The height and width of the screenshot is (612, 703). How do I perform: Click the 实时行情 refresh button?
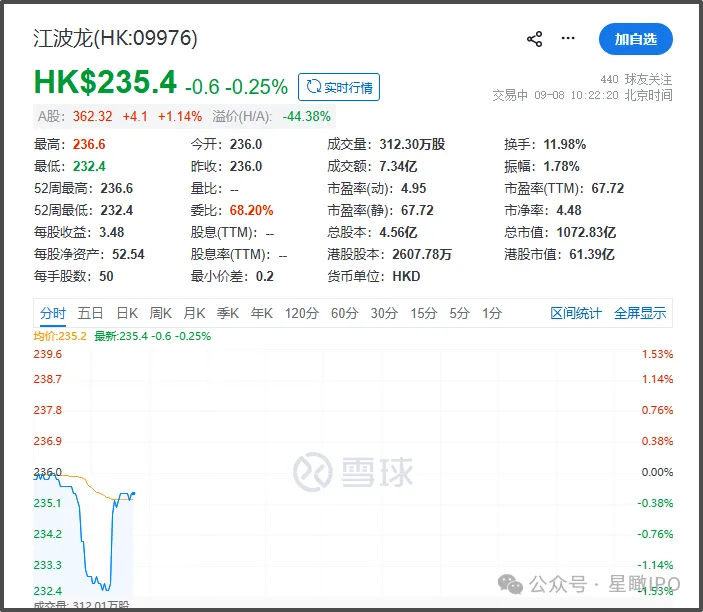[339, 87]
